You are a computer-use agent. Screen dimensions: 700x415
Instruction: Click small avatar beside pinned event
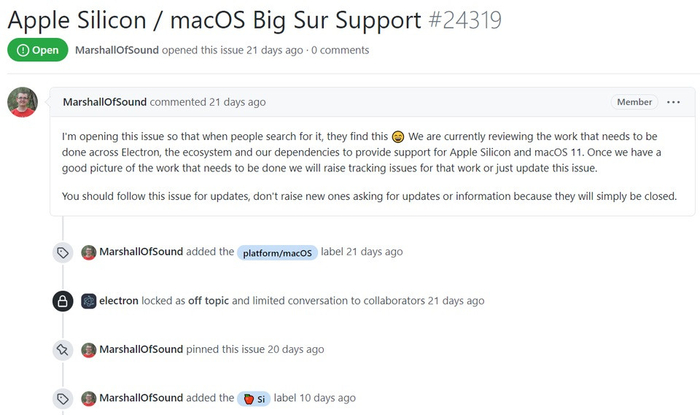[x=88, y=349]
